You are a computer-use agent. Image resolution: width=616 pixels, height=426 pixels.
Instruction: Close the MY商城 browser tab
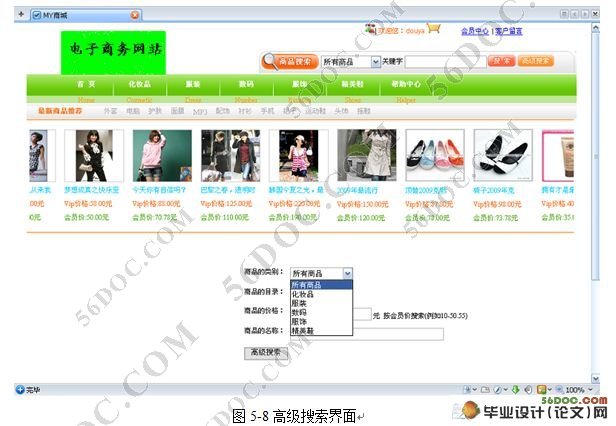point(135,15)
